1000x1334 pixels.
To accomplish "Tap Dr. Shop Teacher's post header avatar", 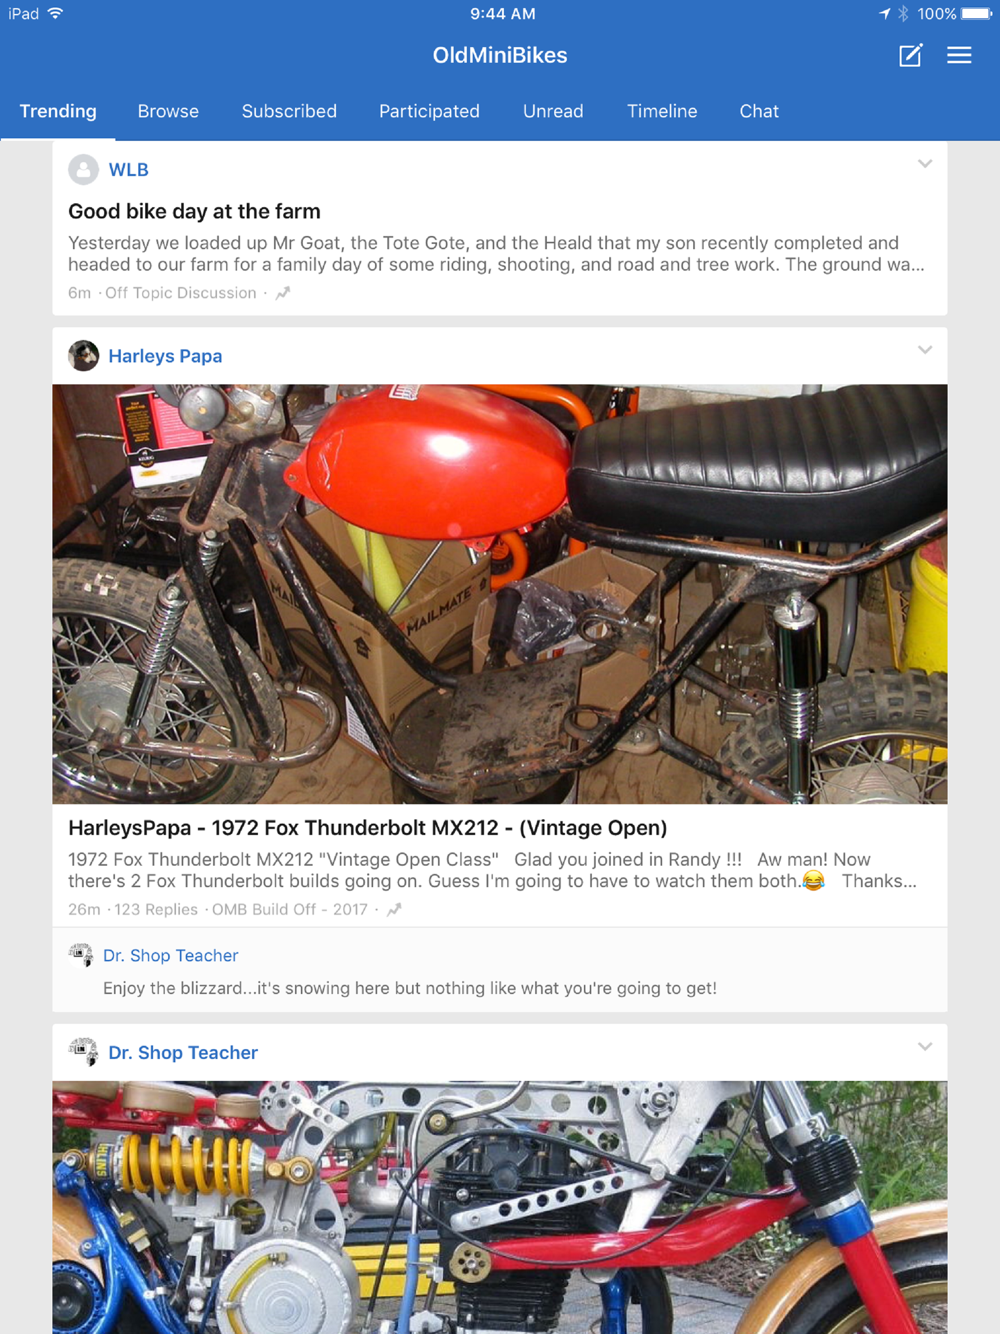I will click(83, 1052).
